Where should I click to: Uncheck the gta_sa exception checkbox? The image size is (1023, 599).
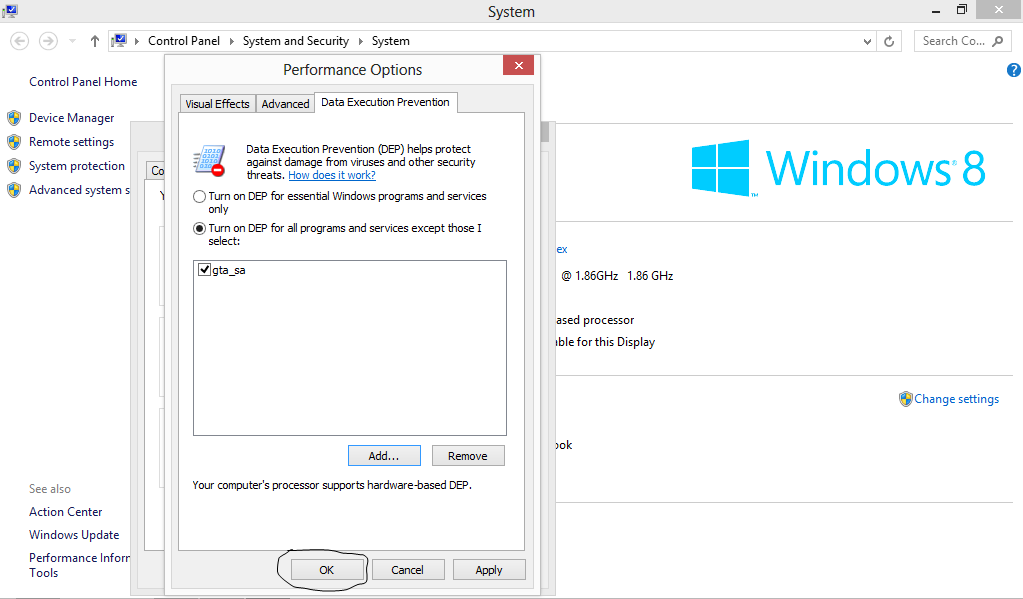click(x=204, y=269)
